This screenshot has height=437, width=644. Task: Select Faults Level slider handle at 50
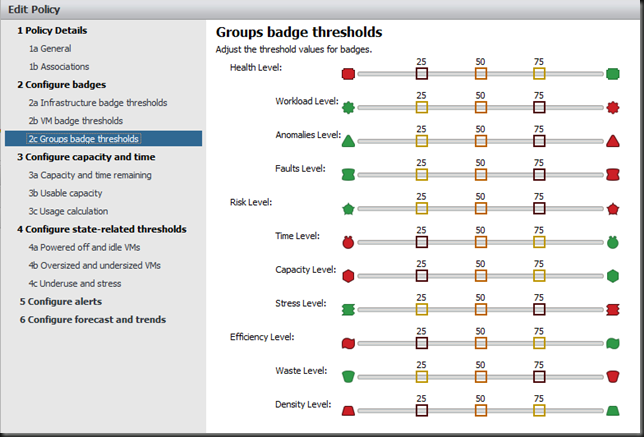pyautogui.click(x=481, y=175)
